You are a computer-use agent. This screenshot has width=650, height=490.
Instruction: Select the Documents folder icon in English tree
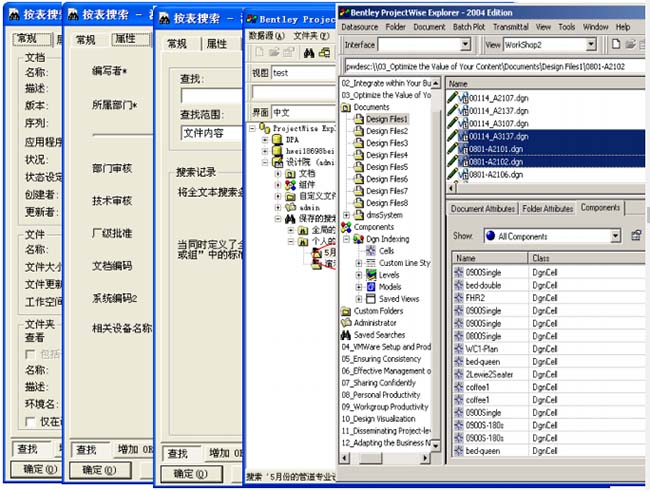(346, 107)
